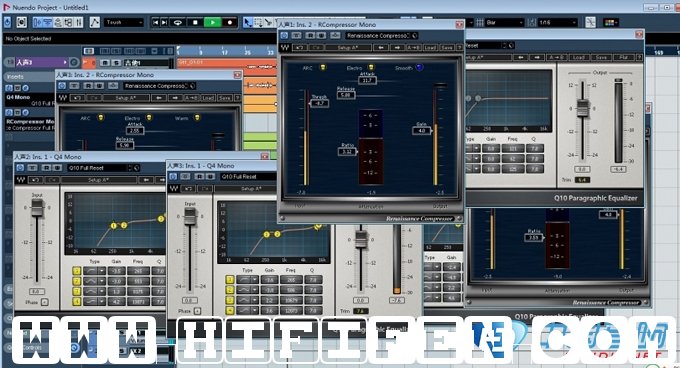Screen dimensions: 680x368
Task: Toggle the Smooth mode button in RCompressor
Action: point(419,68)
